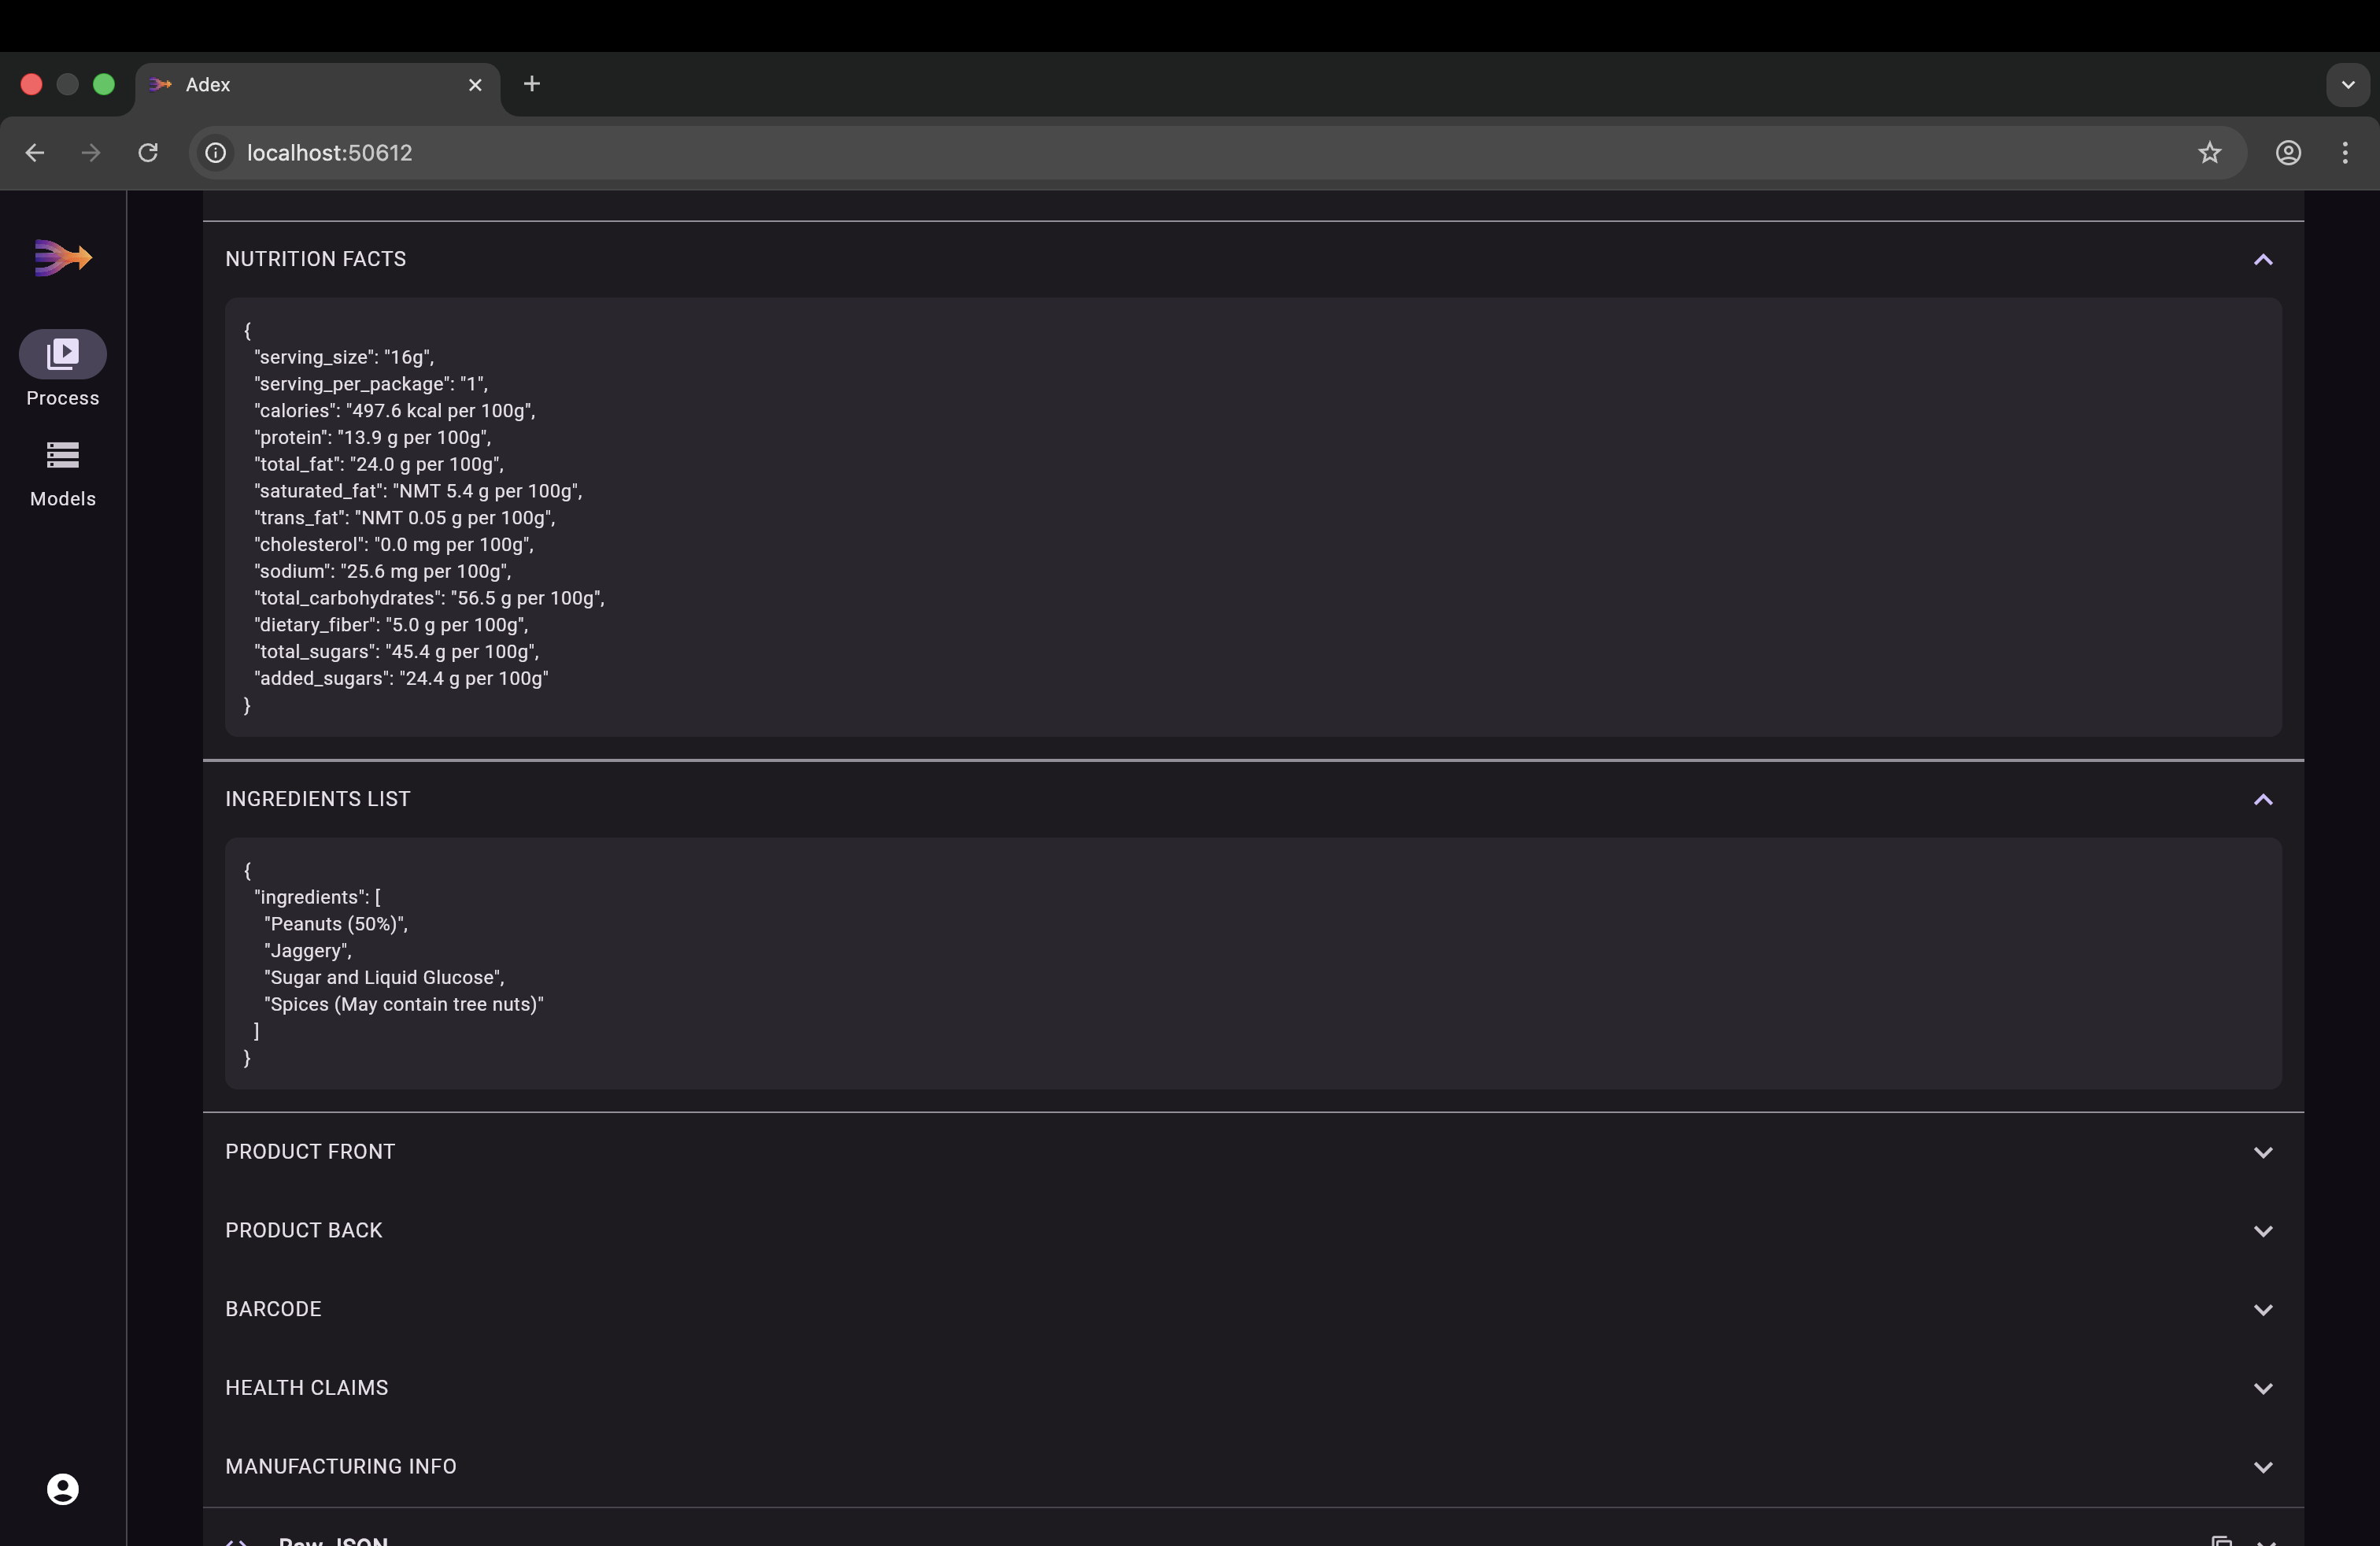The width and height of the screenshot is (2380, 1546).
Task: Go back to previous page
Action: (x=35, y=152)
